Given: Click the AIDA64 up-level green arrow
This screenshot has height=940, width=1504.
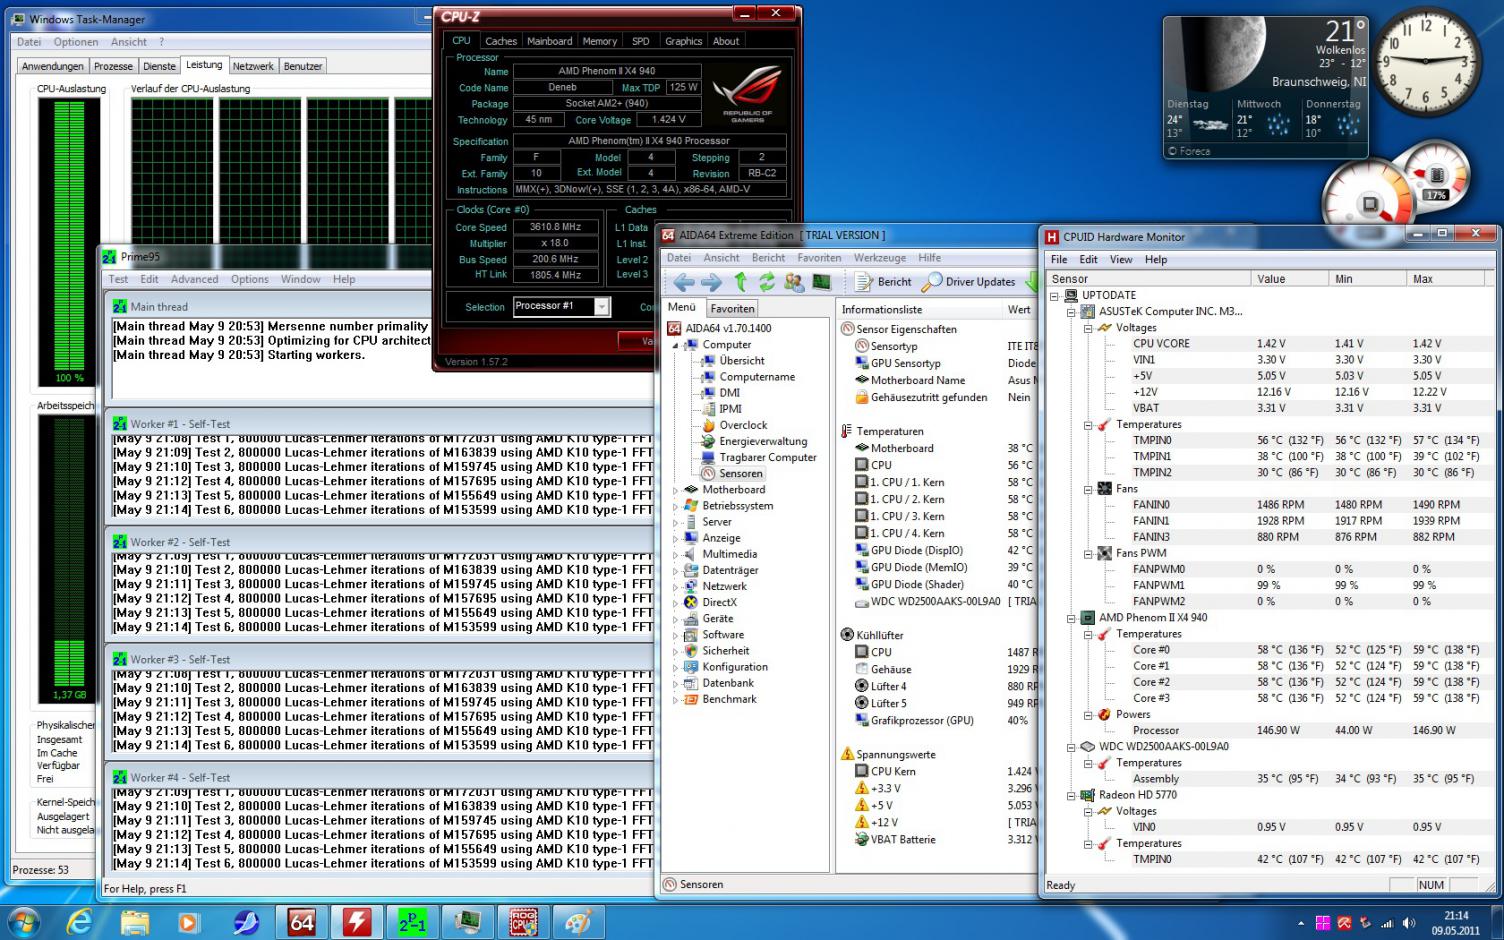Looking at the screenshot, I should tap(740, 282).
